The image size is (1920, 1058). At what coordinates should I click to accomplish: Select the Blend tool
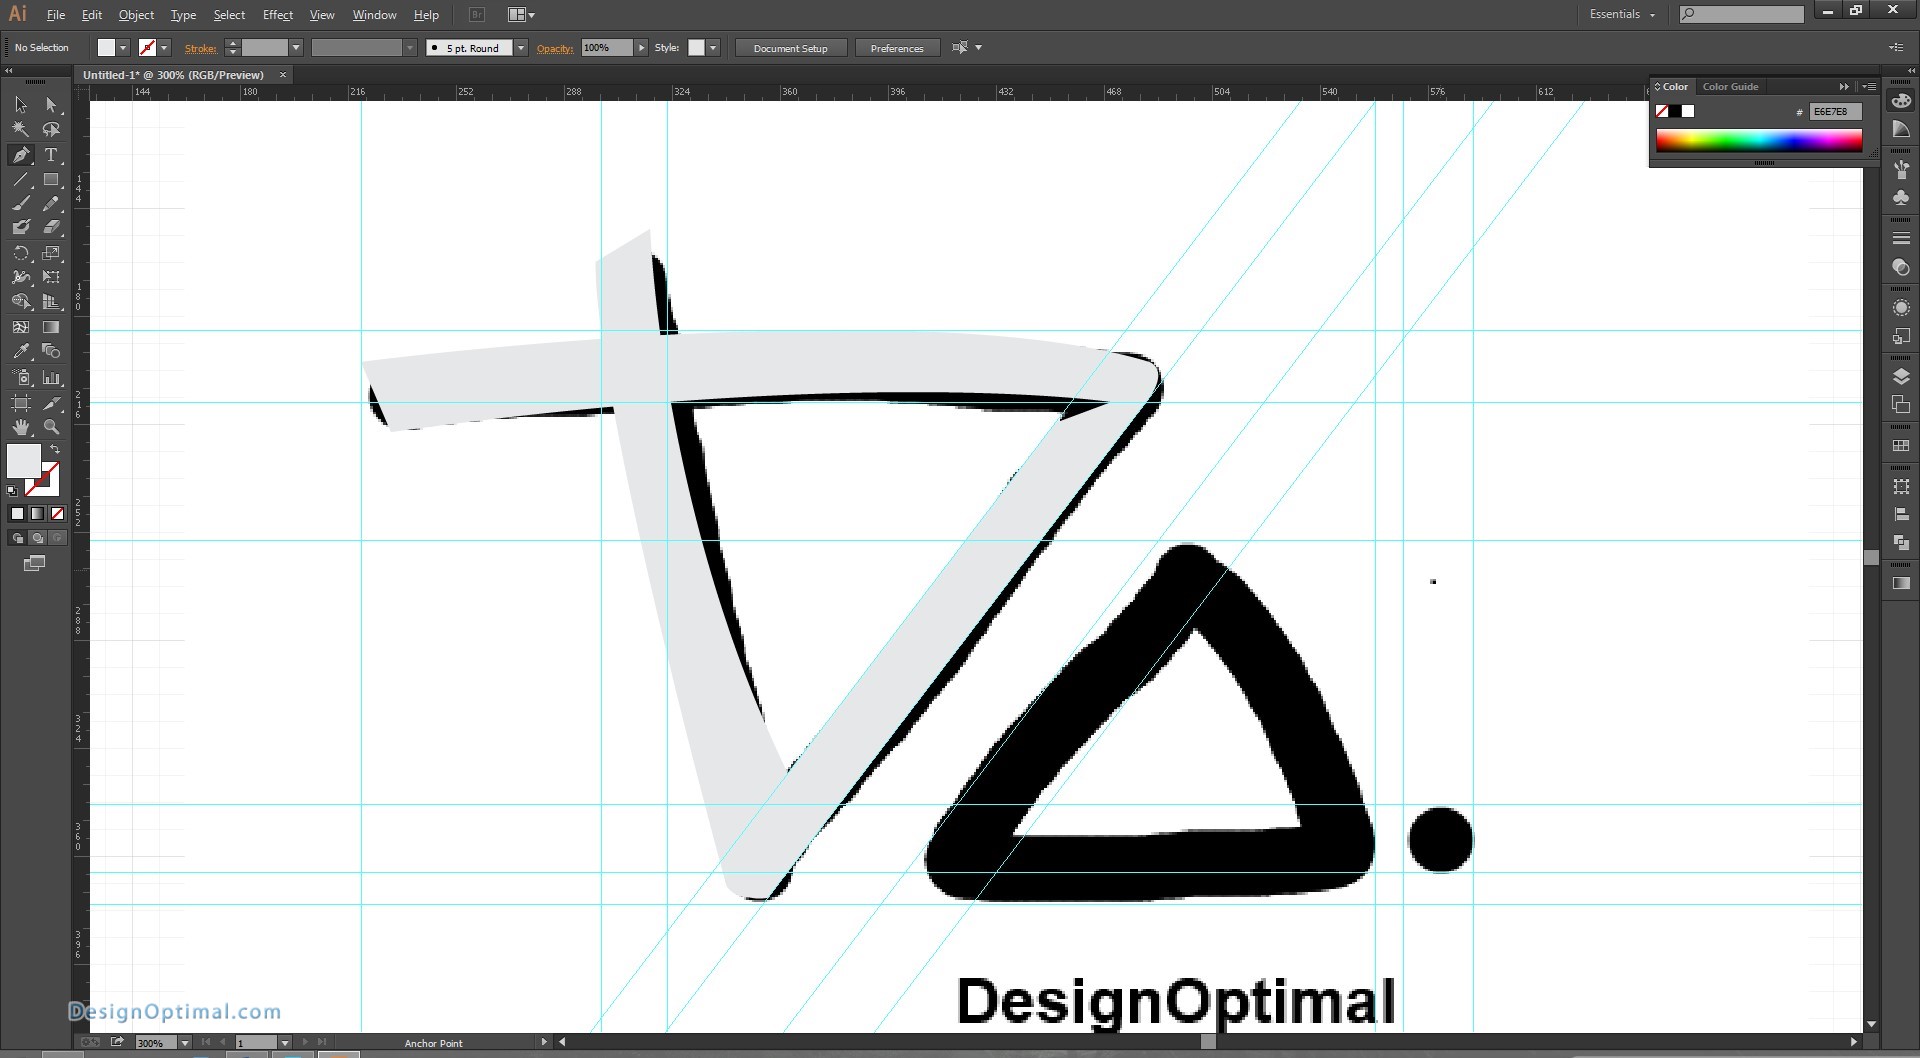point(52,351)
